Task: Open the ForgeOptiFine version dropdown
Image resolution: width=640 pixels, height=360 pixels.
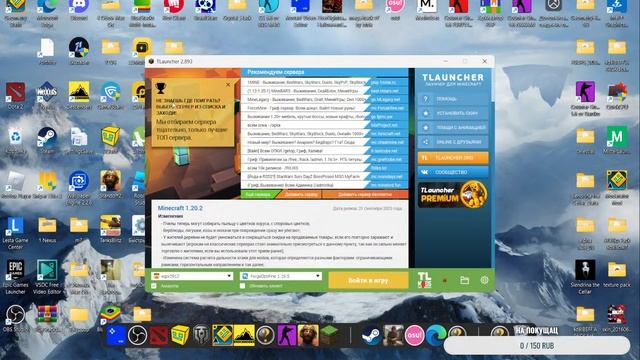Action: pyautogui.click(x=280, y=276)
